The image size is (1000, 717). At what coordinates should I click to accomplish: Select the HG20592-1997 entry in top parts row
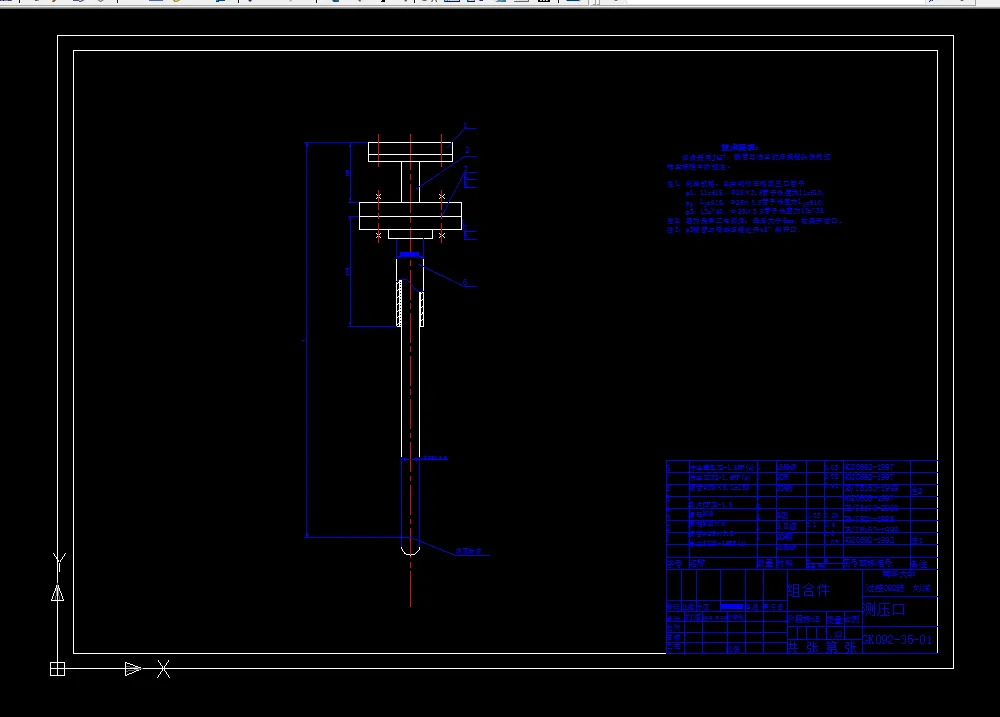pos(869,467)
